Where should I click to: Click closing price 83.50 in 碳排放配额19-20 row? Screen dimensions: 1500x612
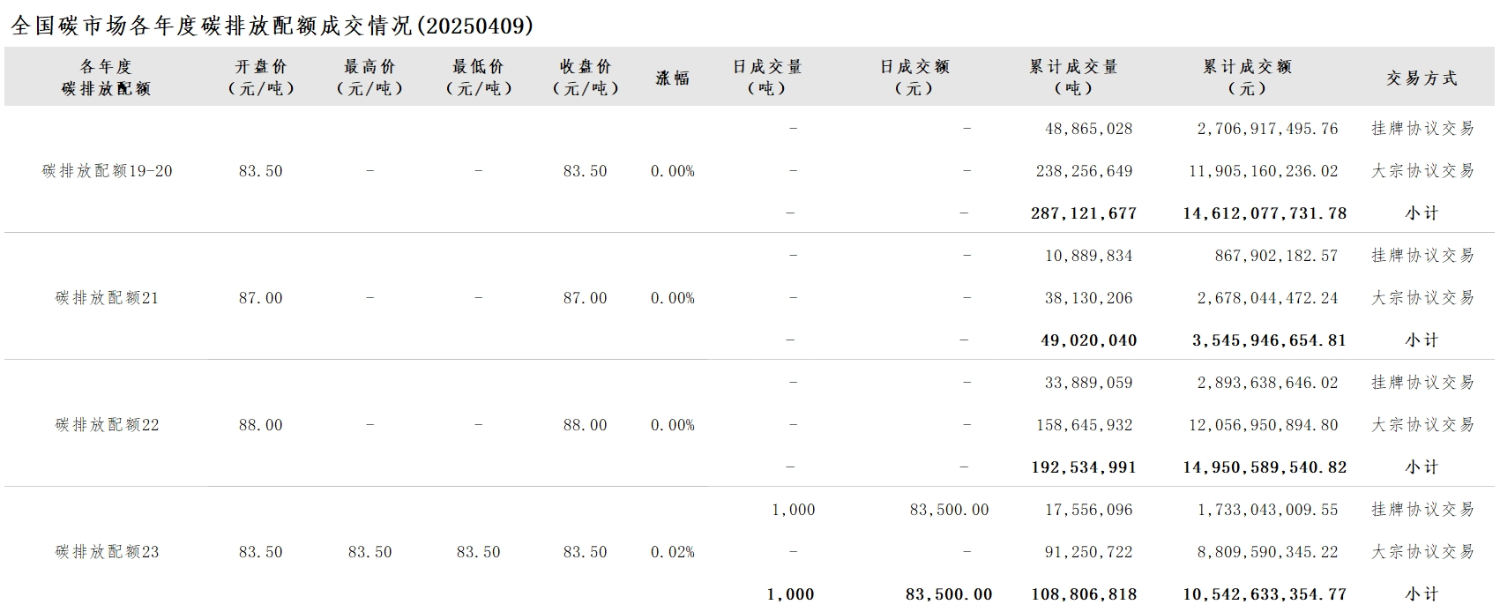[x=585, y=171]
